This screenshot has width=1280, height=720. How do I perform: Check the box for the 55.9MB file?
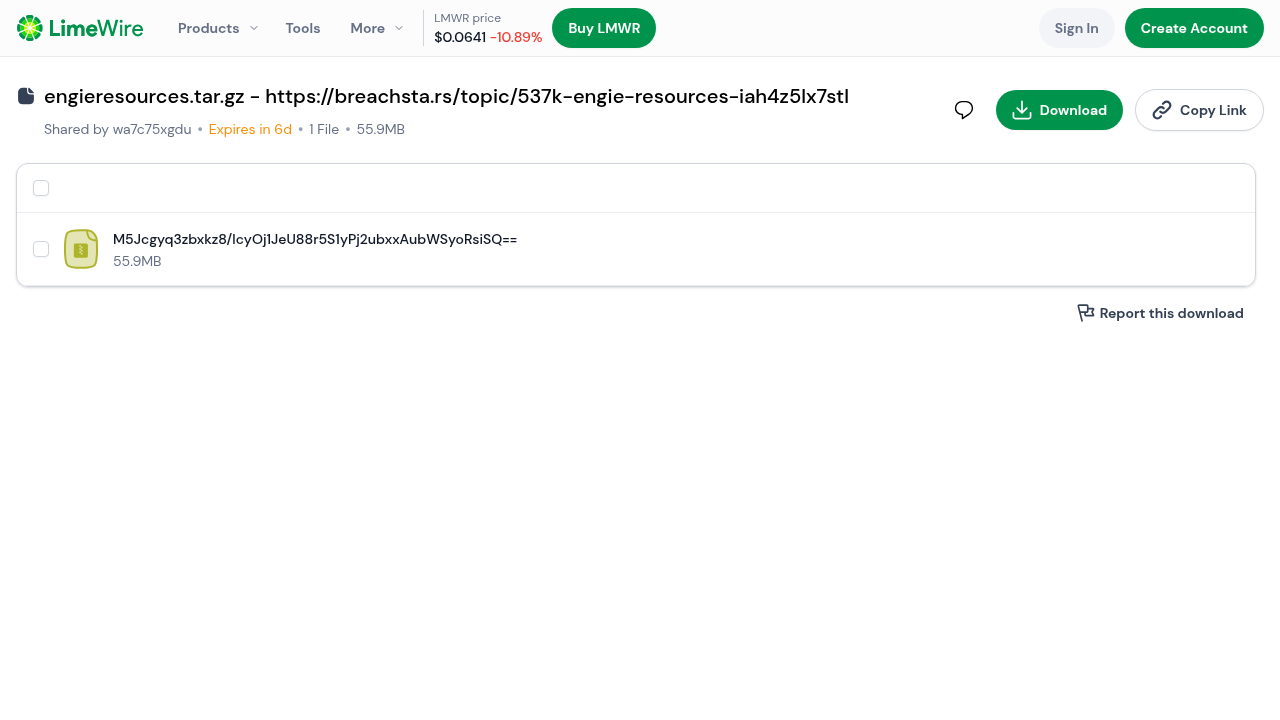click(x=41, y=249)
